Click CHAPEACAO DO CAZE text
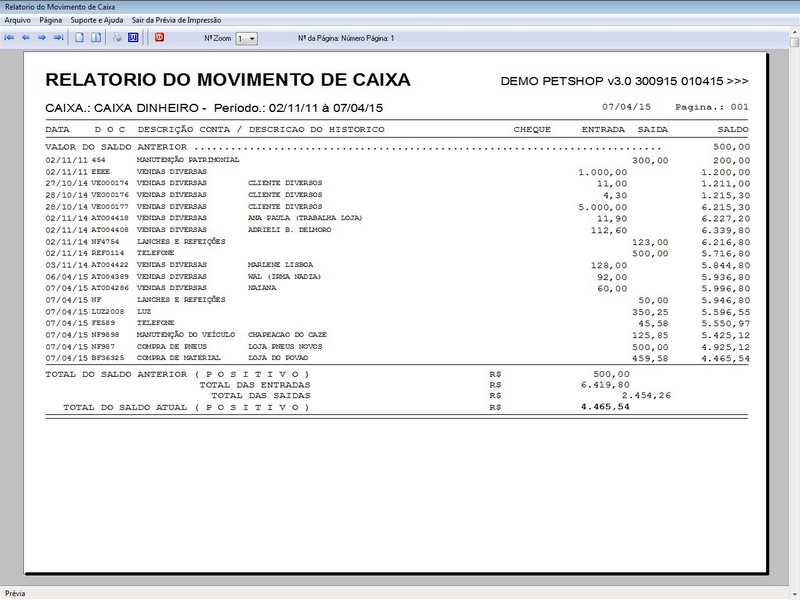Viewport: 800px width, 600px height. pos(287,335)
